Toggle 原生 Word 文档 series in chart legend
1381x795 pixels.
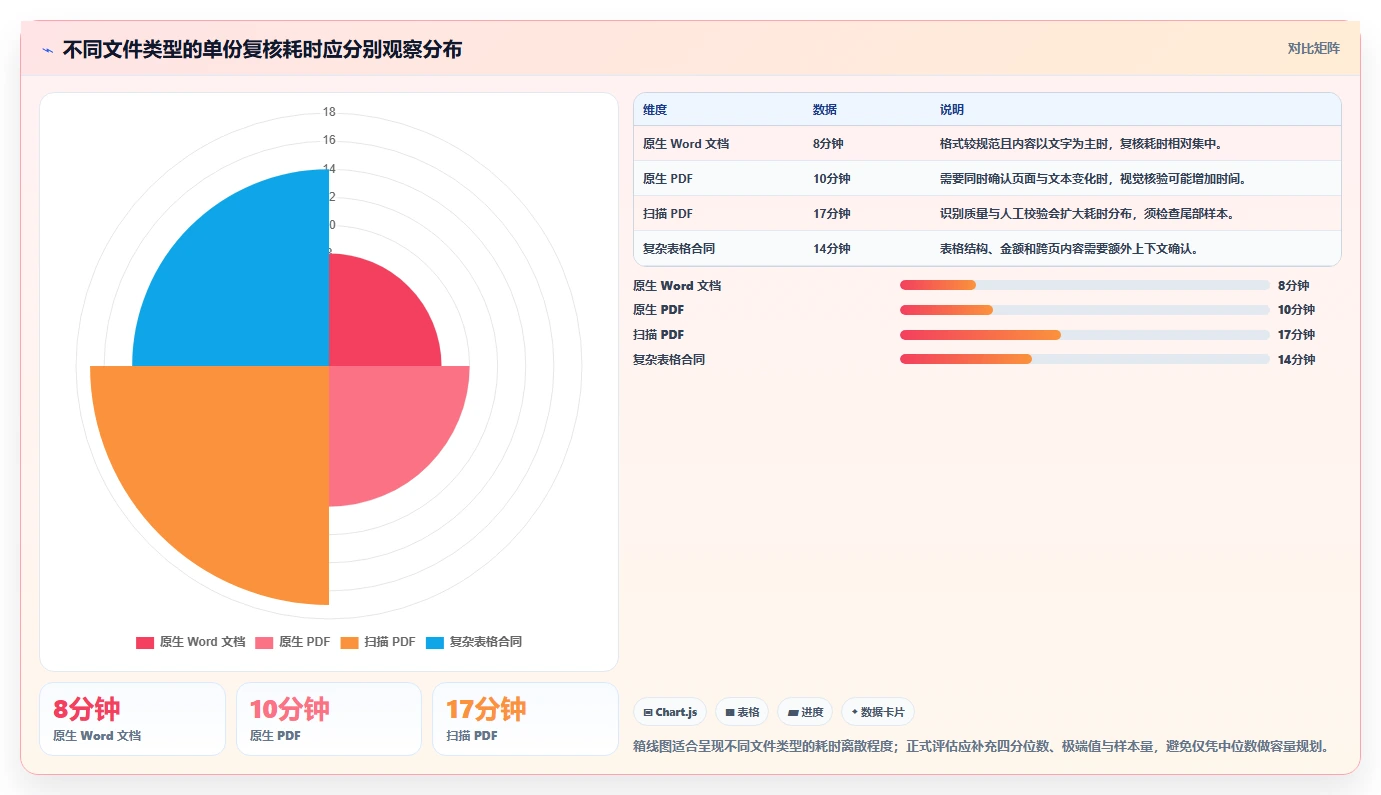191,642
